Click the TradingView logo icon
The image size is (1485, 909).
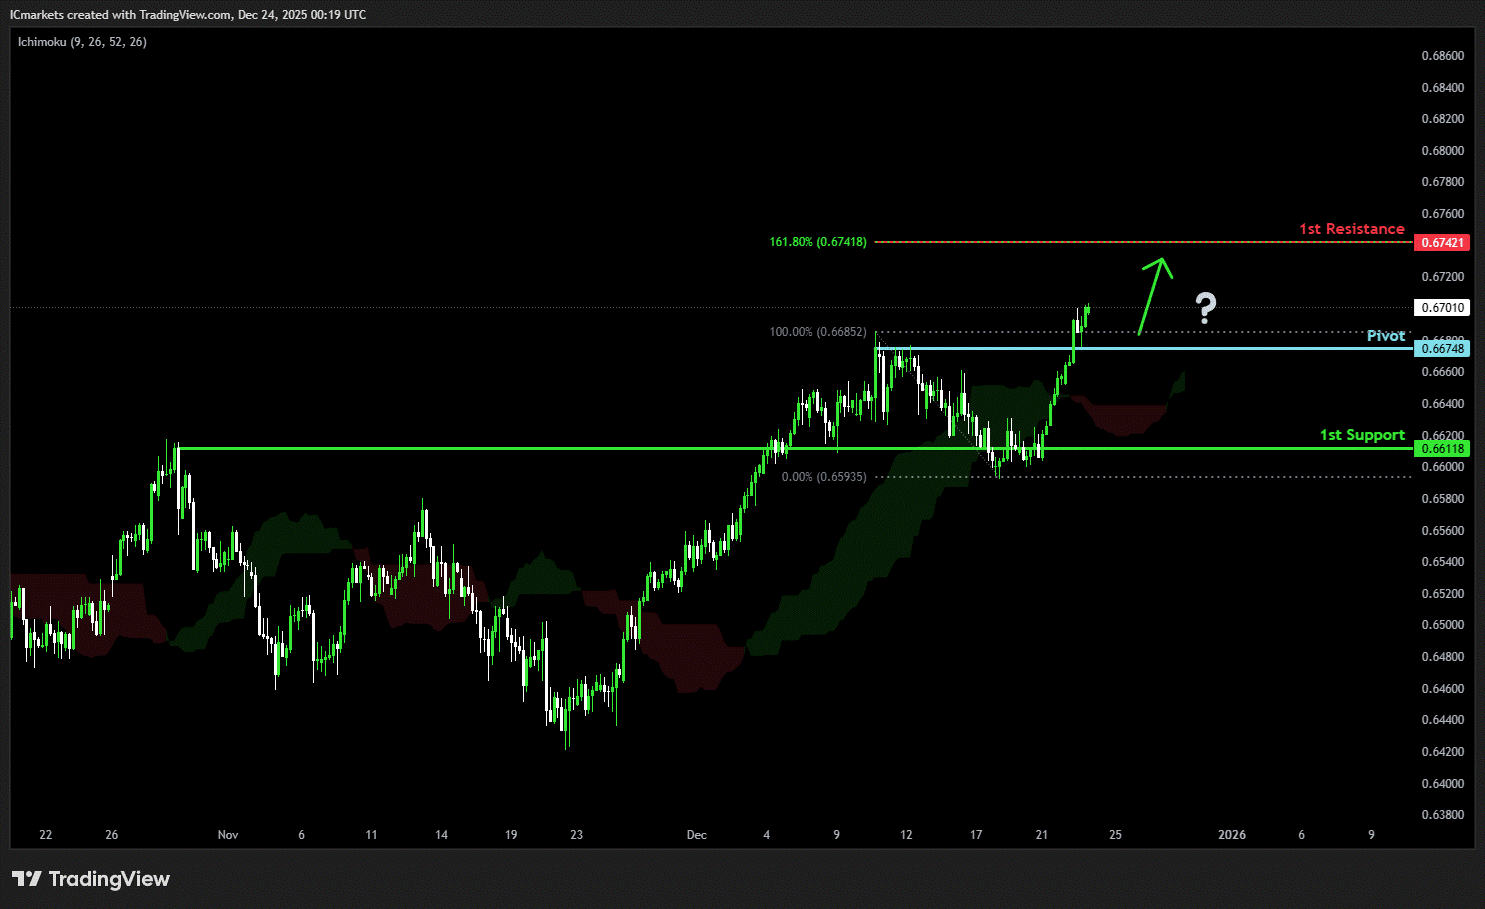coord(27,879)
